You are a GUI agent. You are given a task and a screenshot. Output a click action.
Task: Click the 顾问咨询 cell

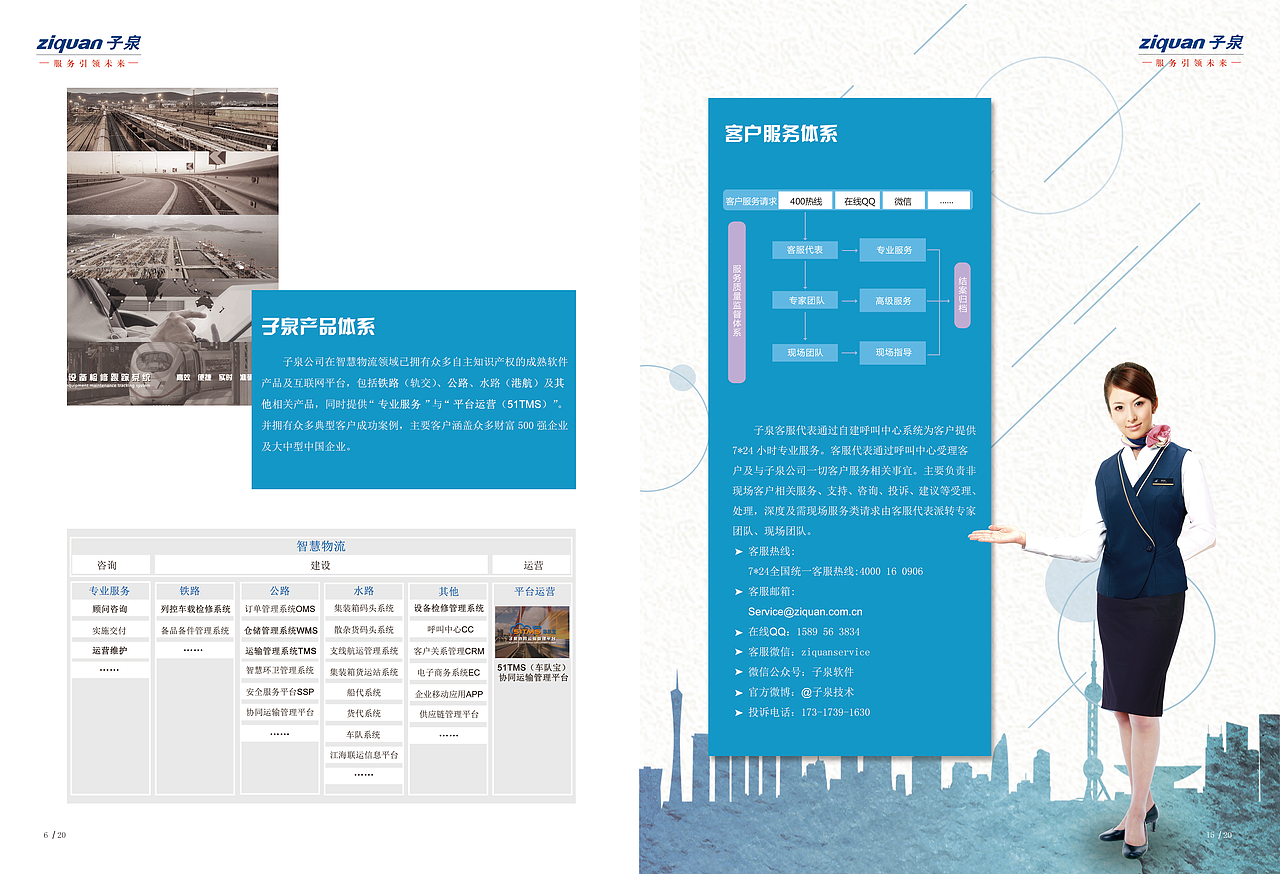click(110, 609)
